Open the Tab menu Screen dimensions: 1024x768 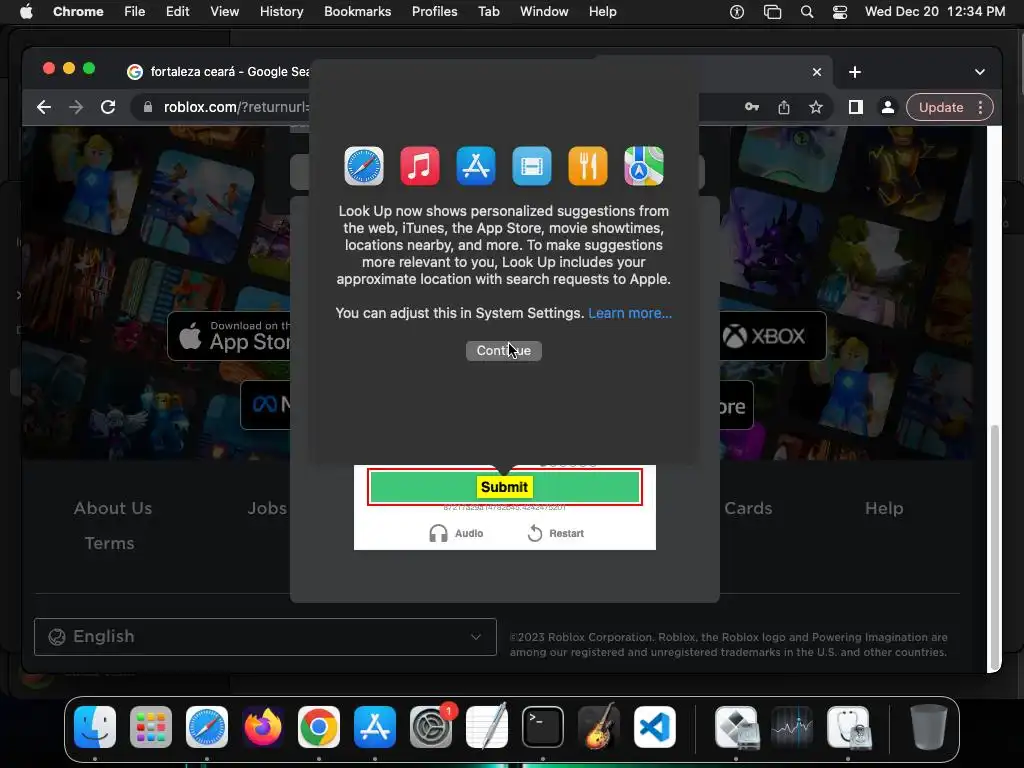point(488,12)
